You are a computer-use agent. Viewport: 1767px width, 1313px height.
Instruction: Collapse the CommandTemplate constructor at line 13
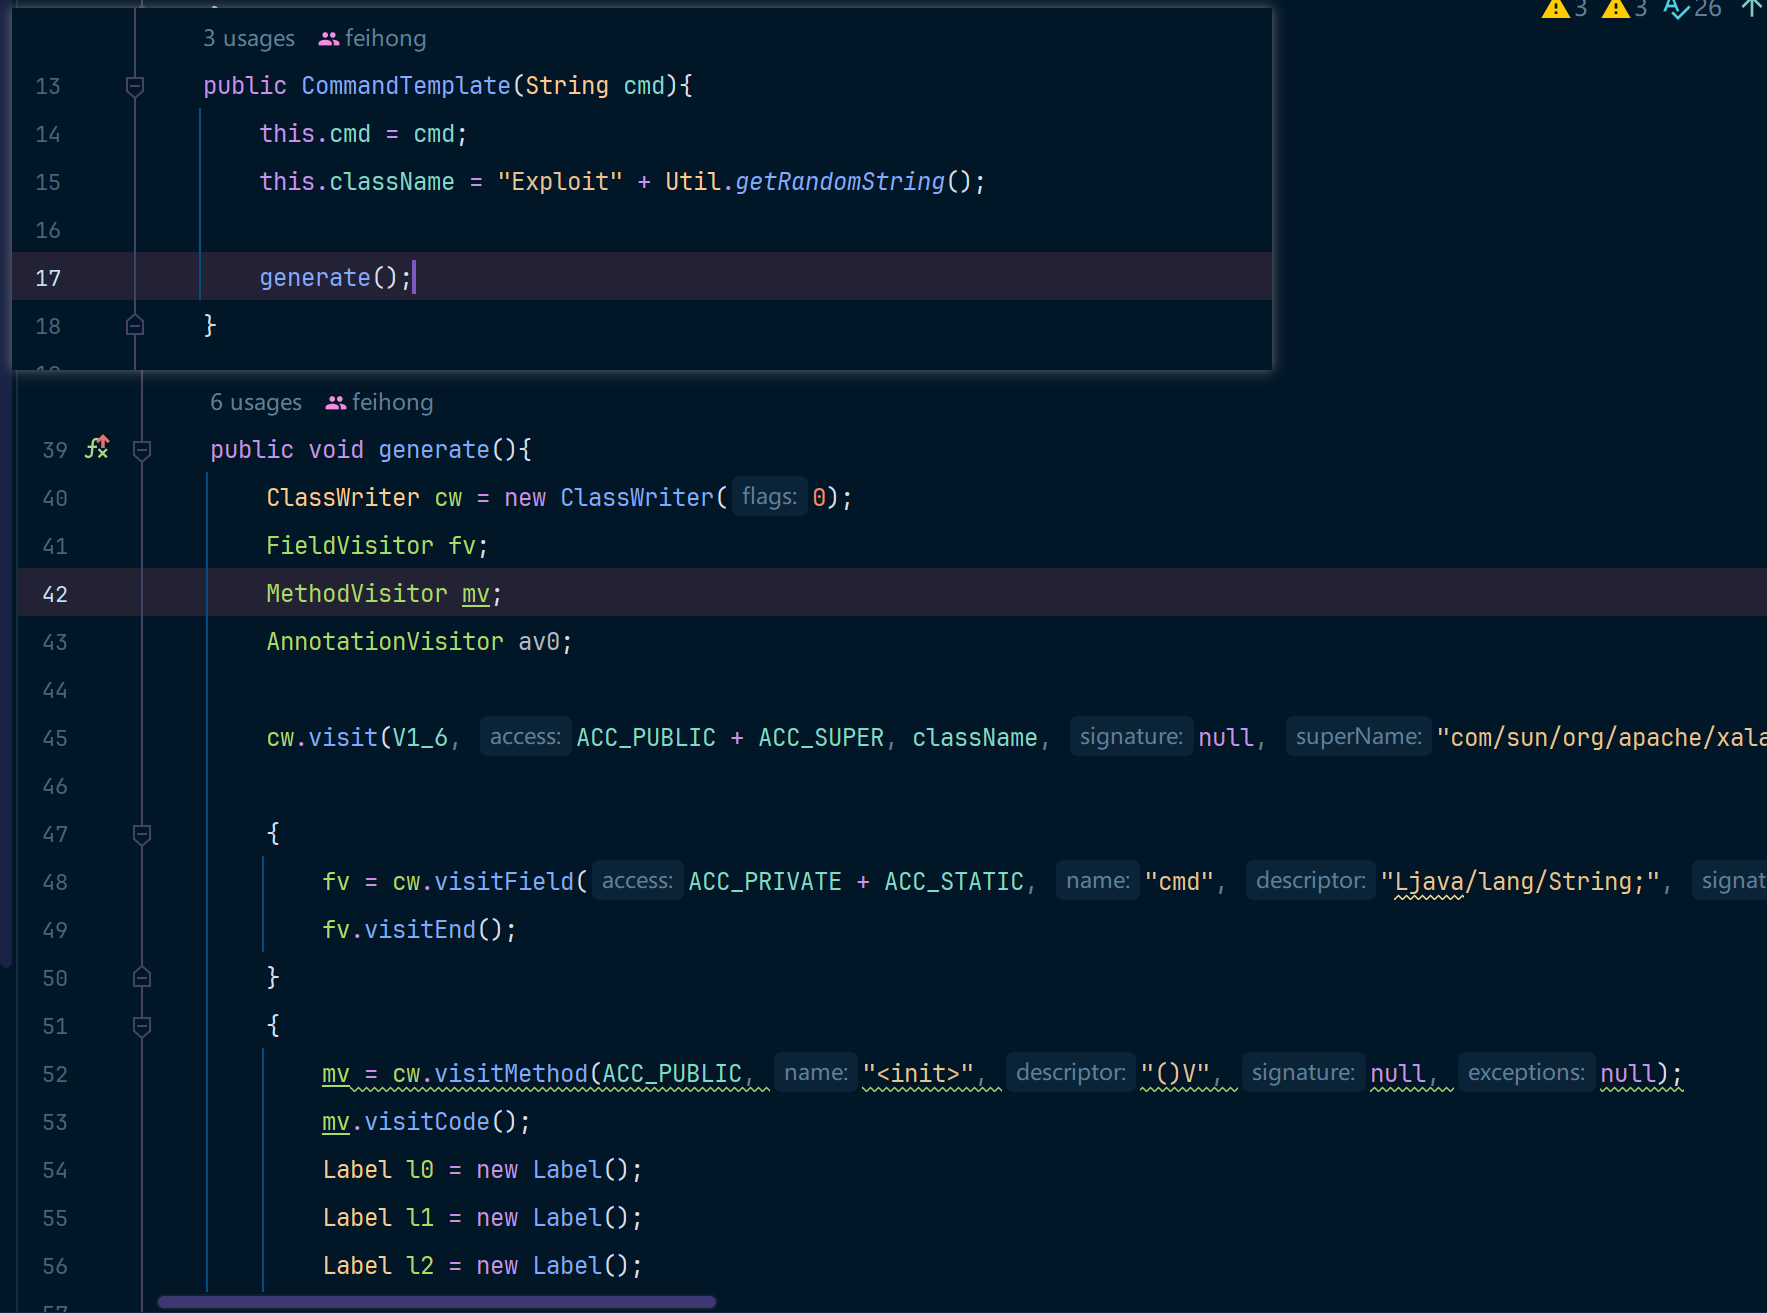[135, 86]
